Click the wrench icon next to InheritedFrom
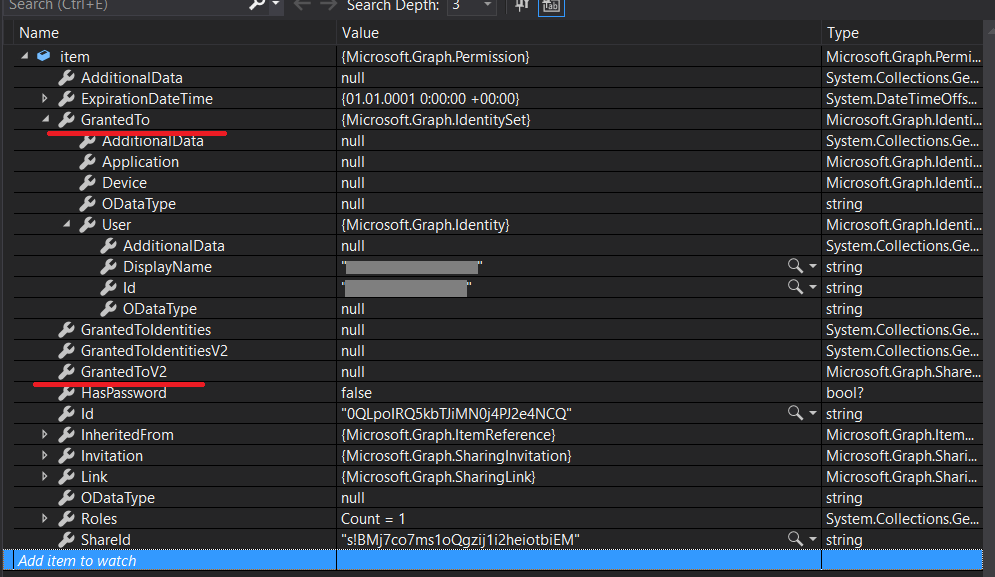The width and height of the screenshot is (995, 577). (x=66, y=434)
